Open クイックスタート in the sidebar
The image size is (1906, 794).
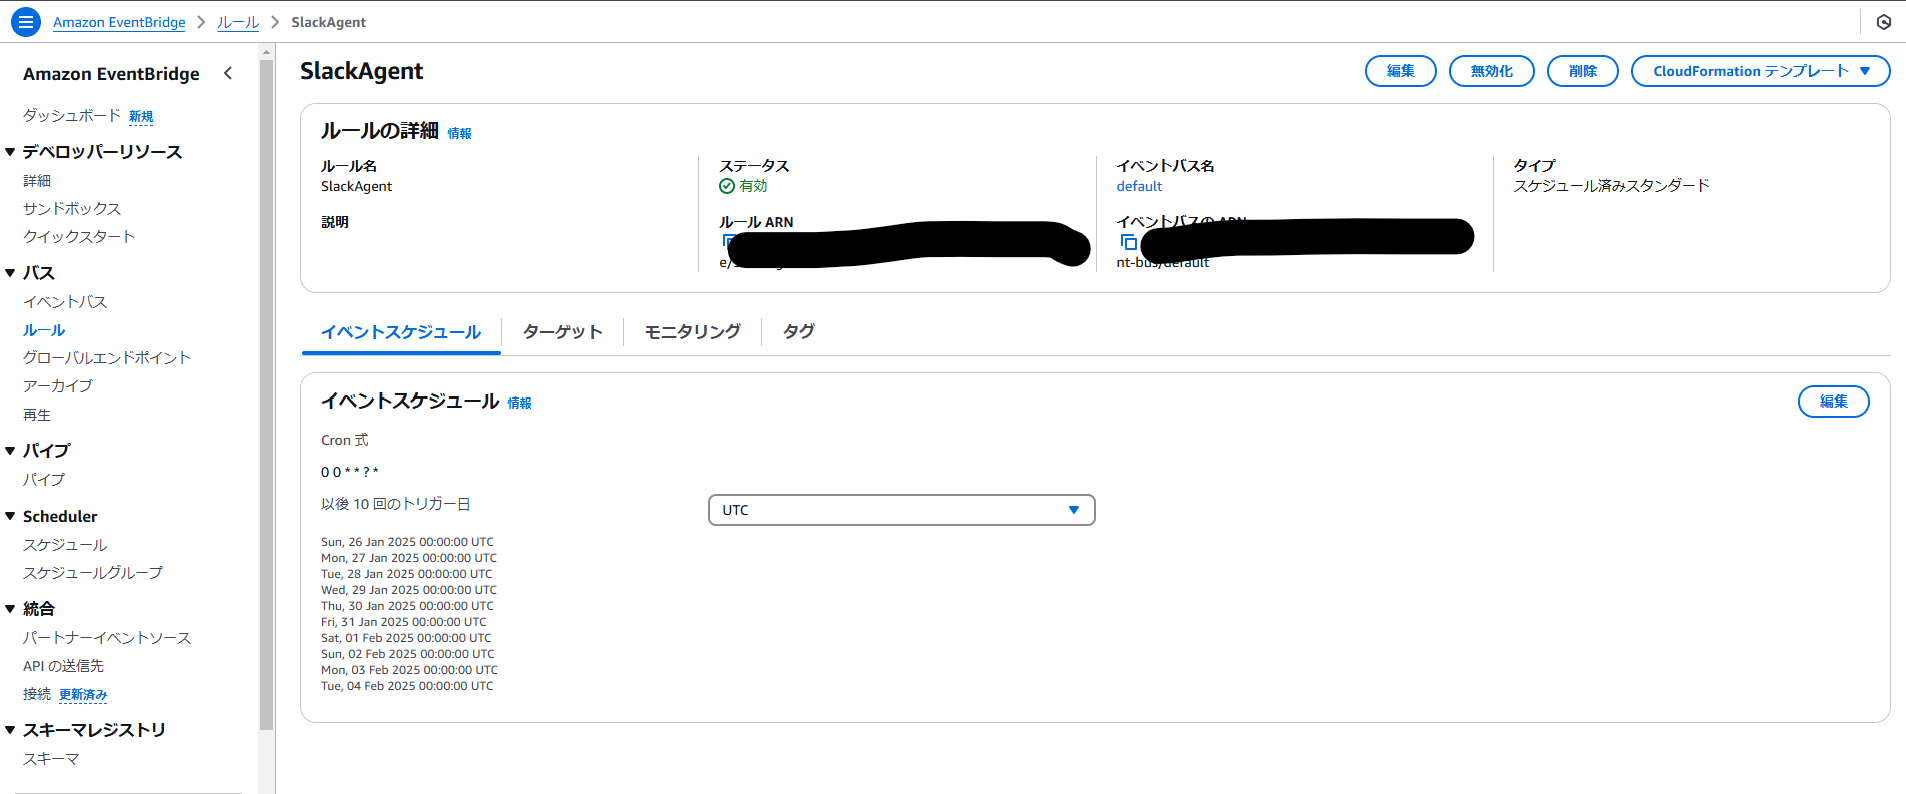[x=79, y=237]
